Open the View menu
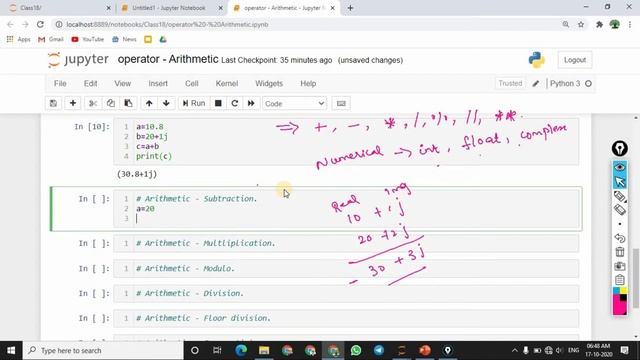 pyautogui.click(x=122, y=83)
